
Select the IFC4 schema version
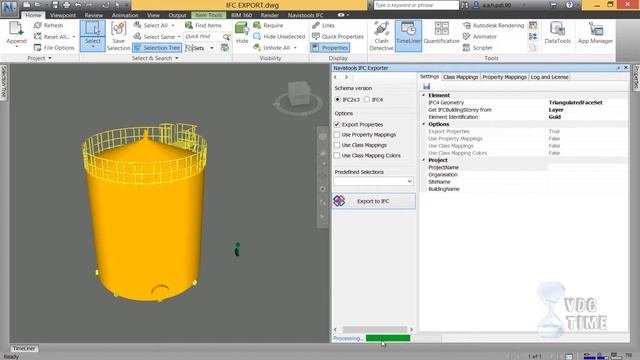click(367, 99)
